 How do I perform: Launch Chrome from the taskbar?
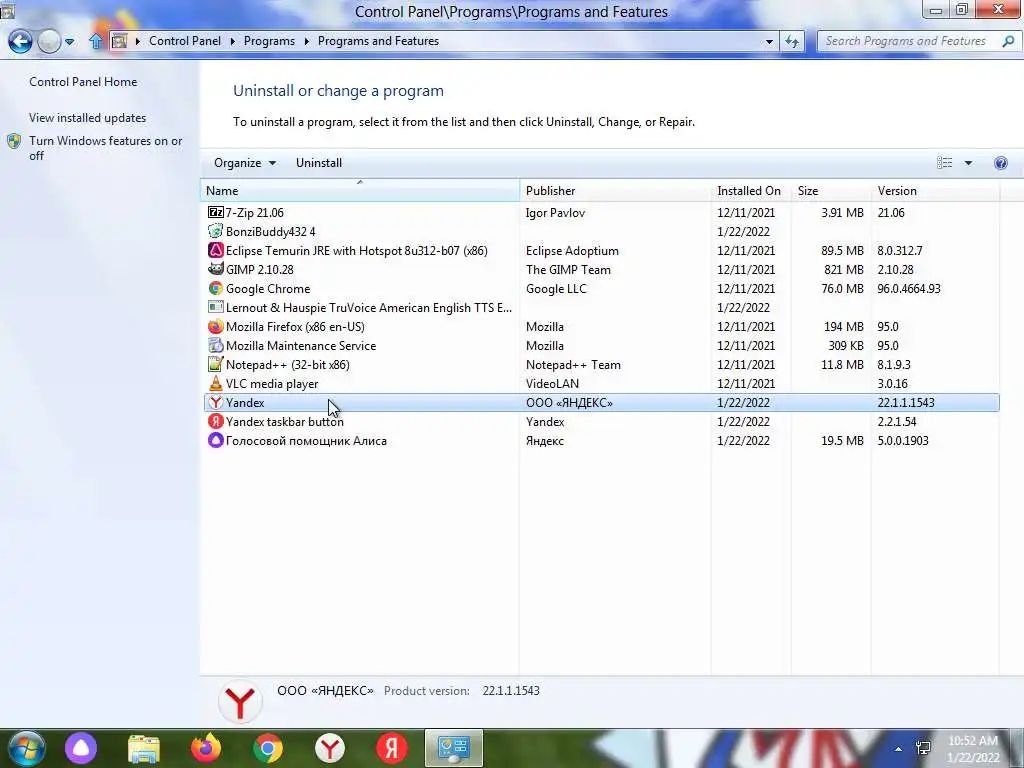pyautogui.click(x=268, y=748)
